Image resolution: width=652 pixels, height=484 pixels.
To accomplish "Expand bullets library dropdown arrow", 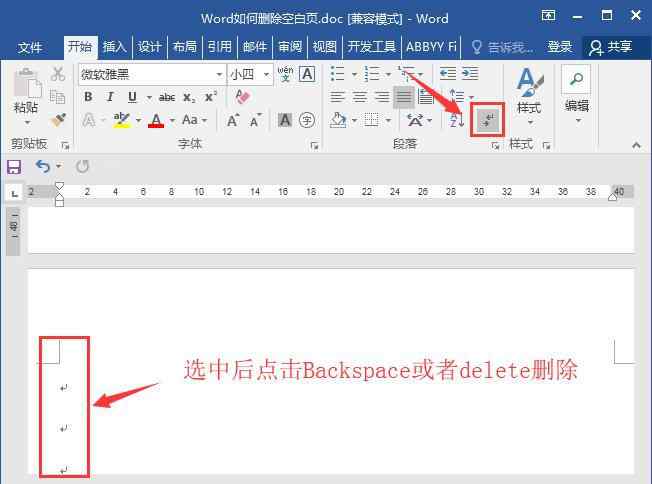I will tap(355, 75).
